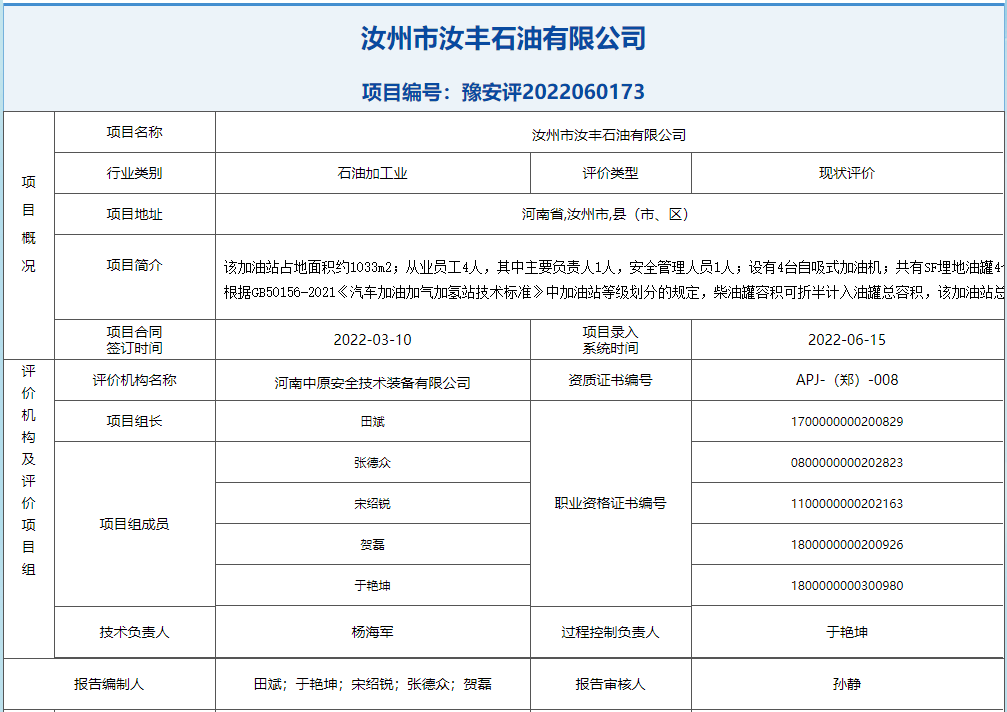This screenshot has height=712, width=1007.
Task: Click the 项目组成员 label
Action: pos(135,524)
